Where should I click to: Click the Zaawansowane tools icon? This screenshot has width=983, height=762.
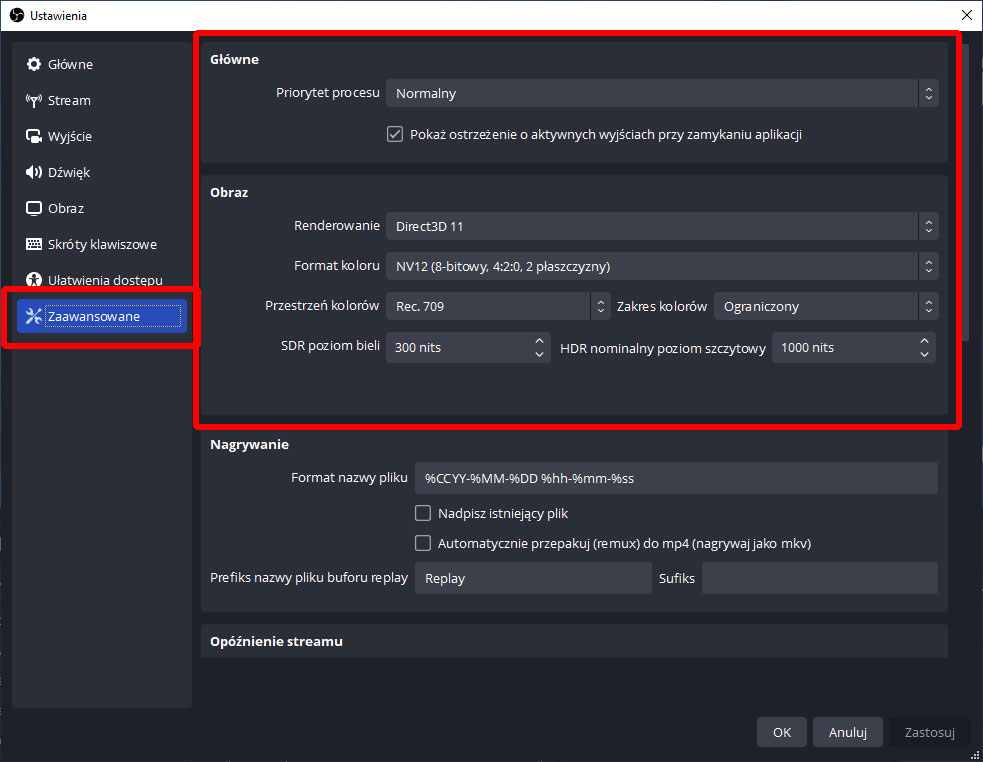pyautogui.click(x=34, y=317)
